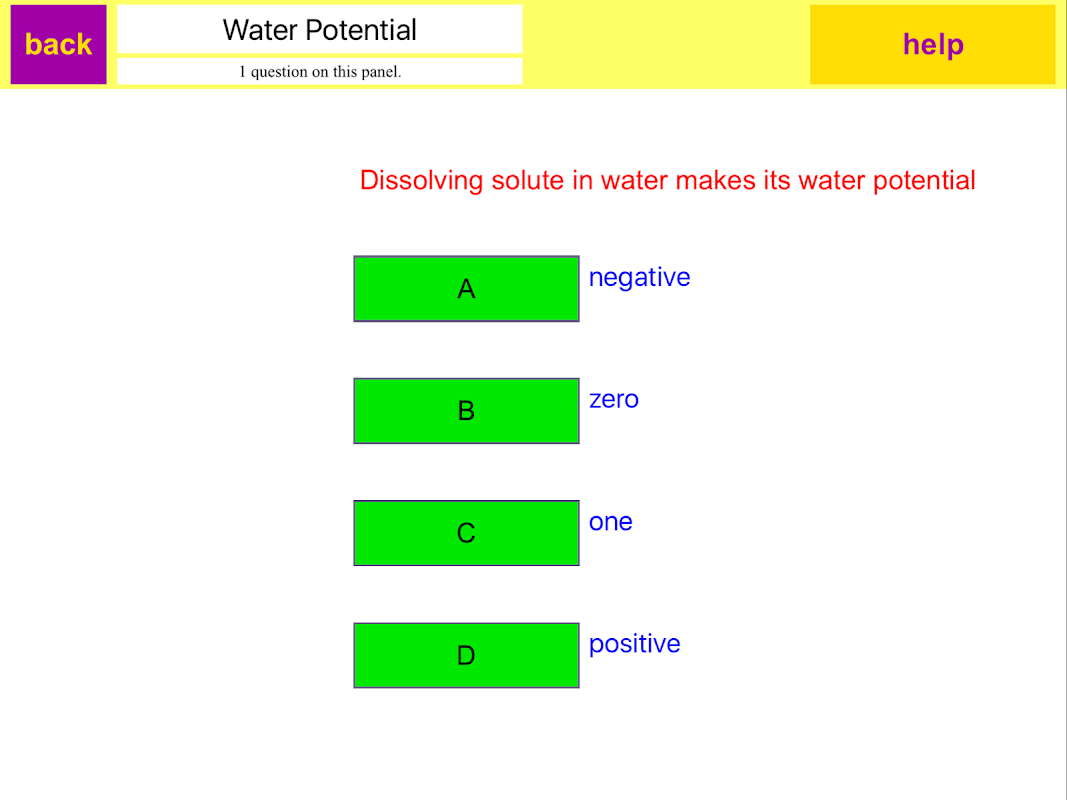This screenshot has height=800, width=1067.
Task: Pick answer button C
Action: [x=466, y=533]
